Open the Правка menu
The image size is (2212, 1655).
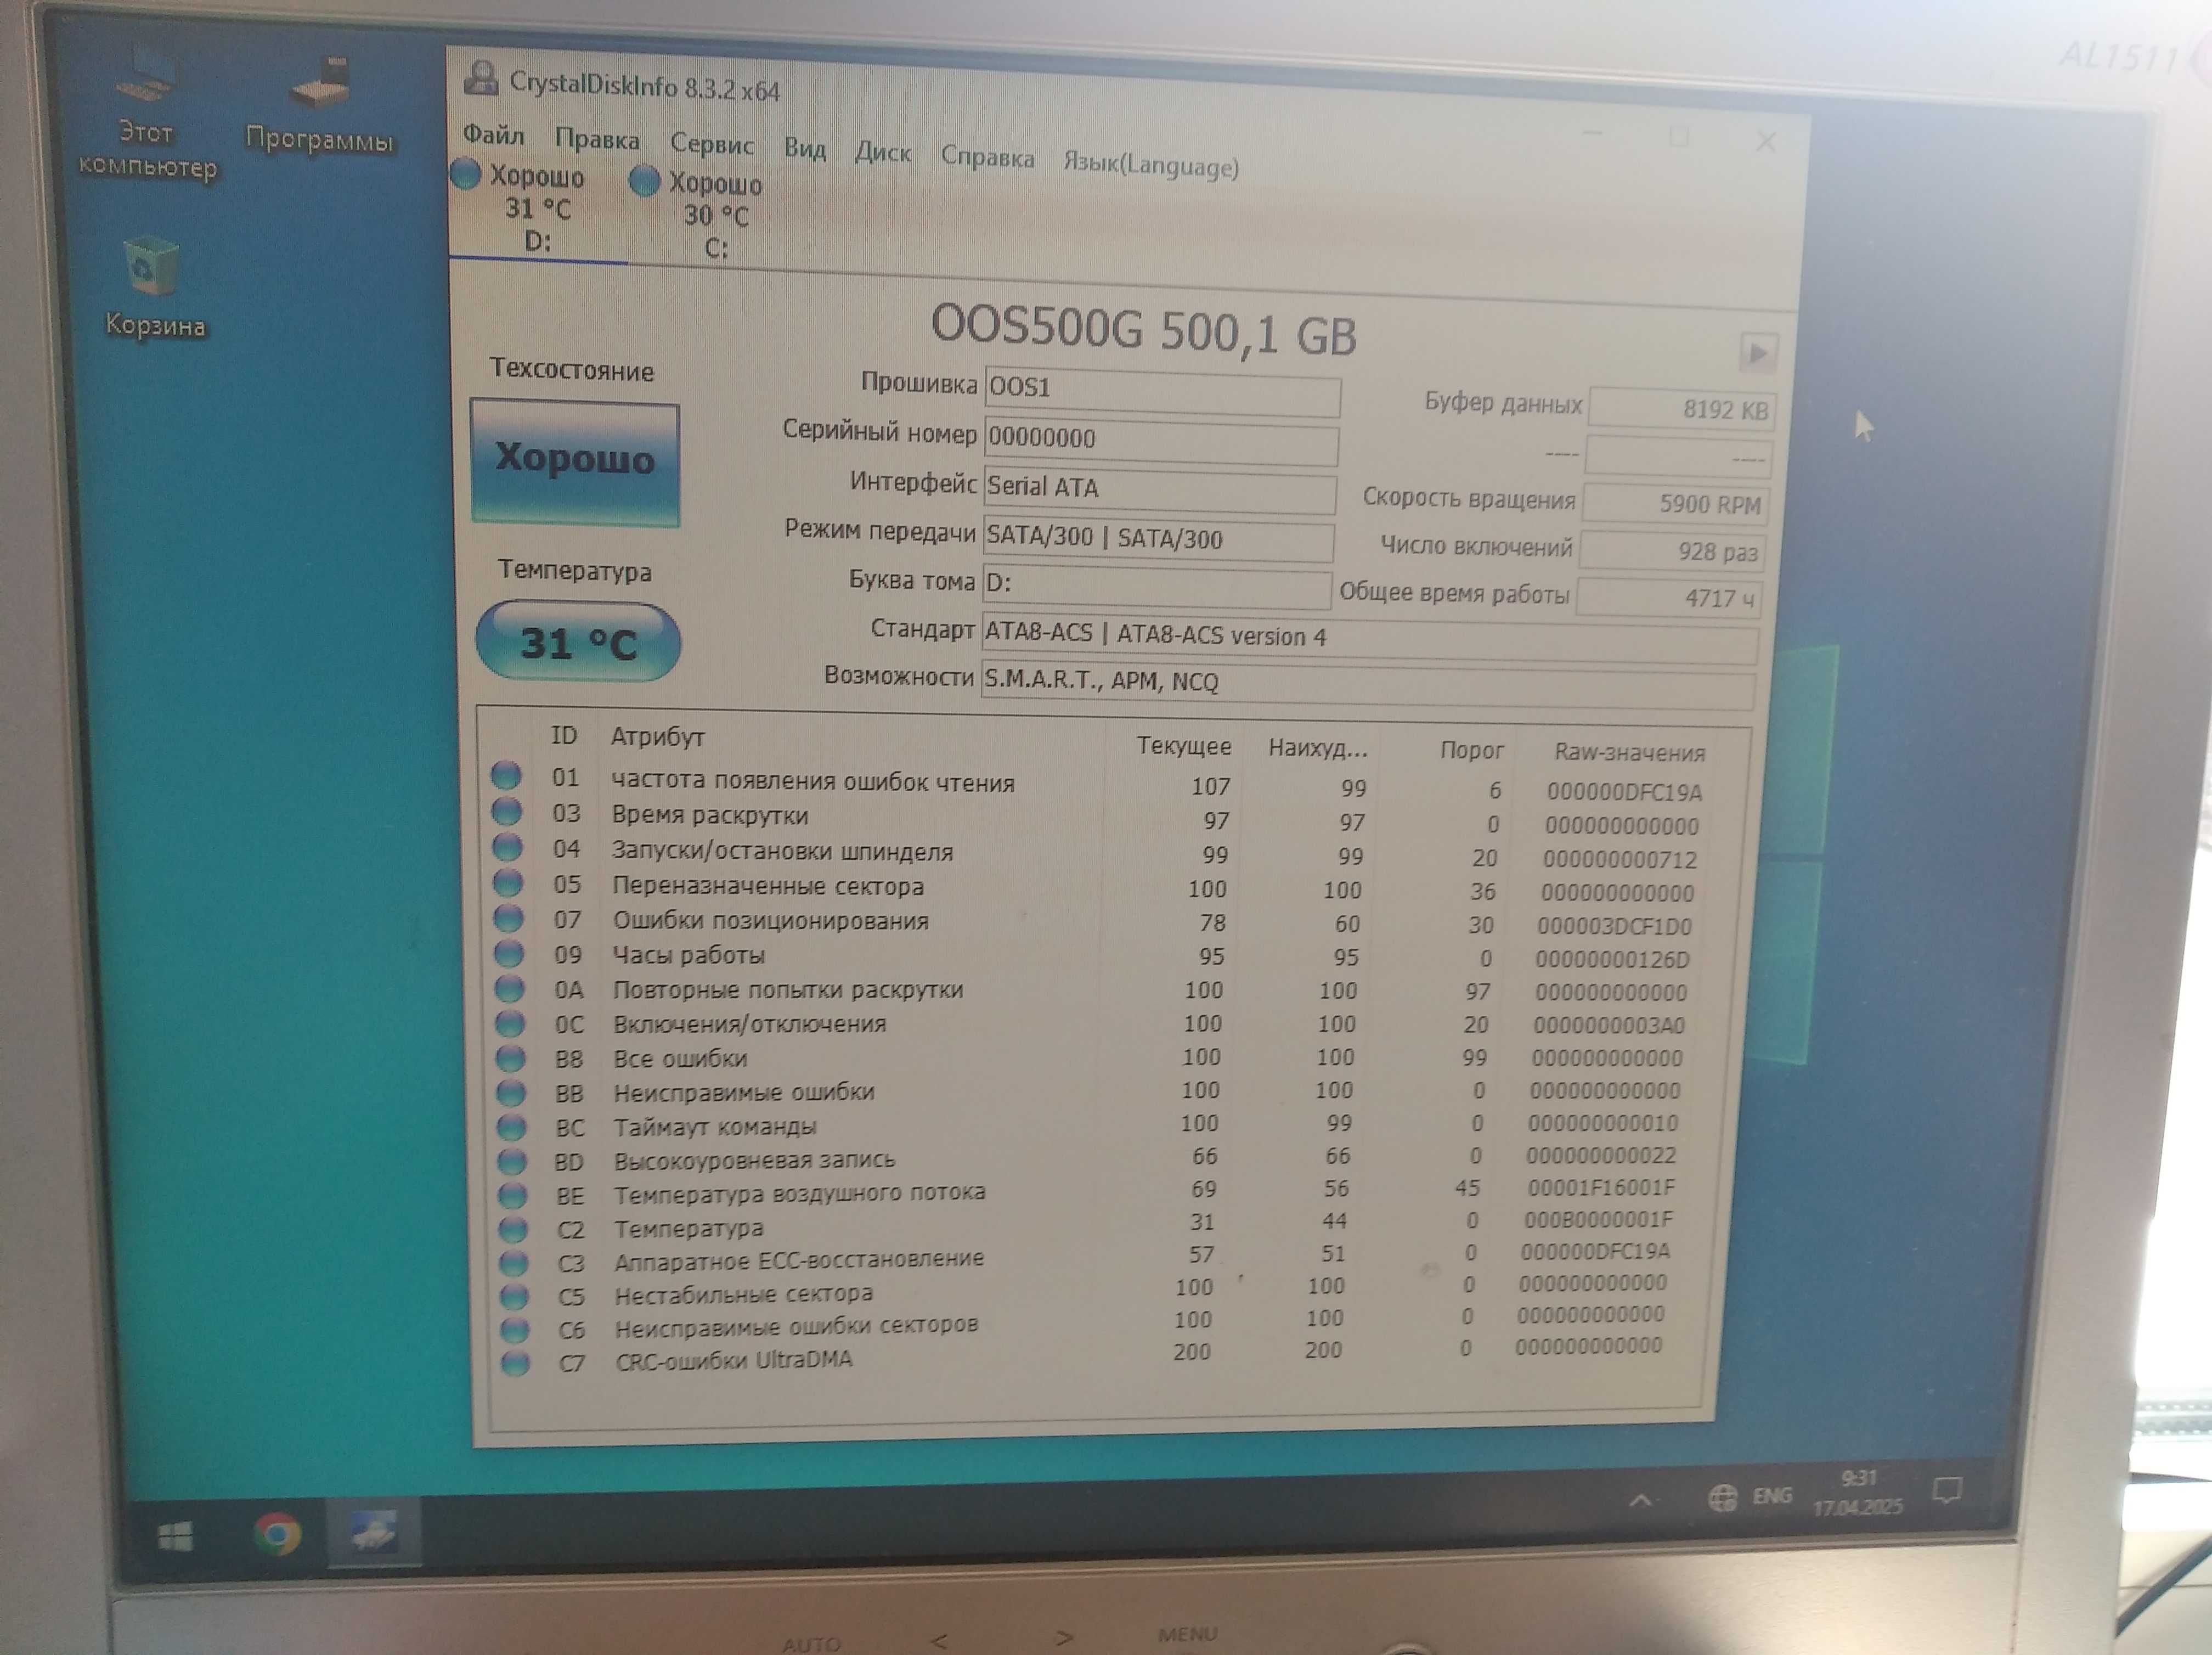coord(597,140)
